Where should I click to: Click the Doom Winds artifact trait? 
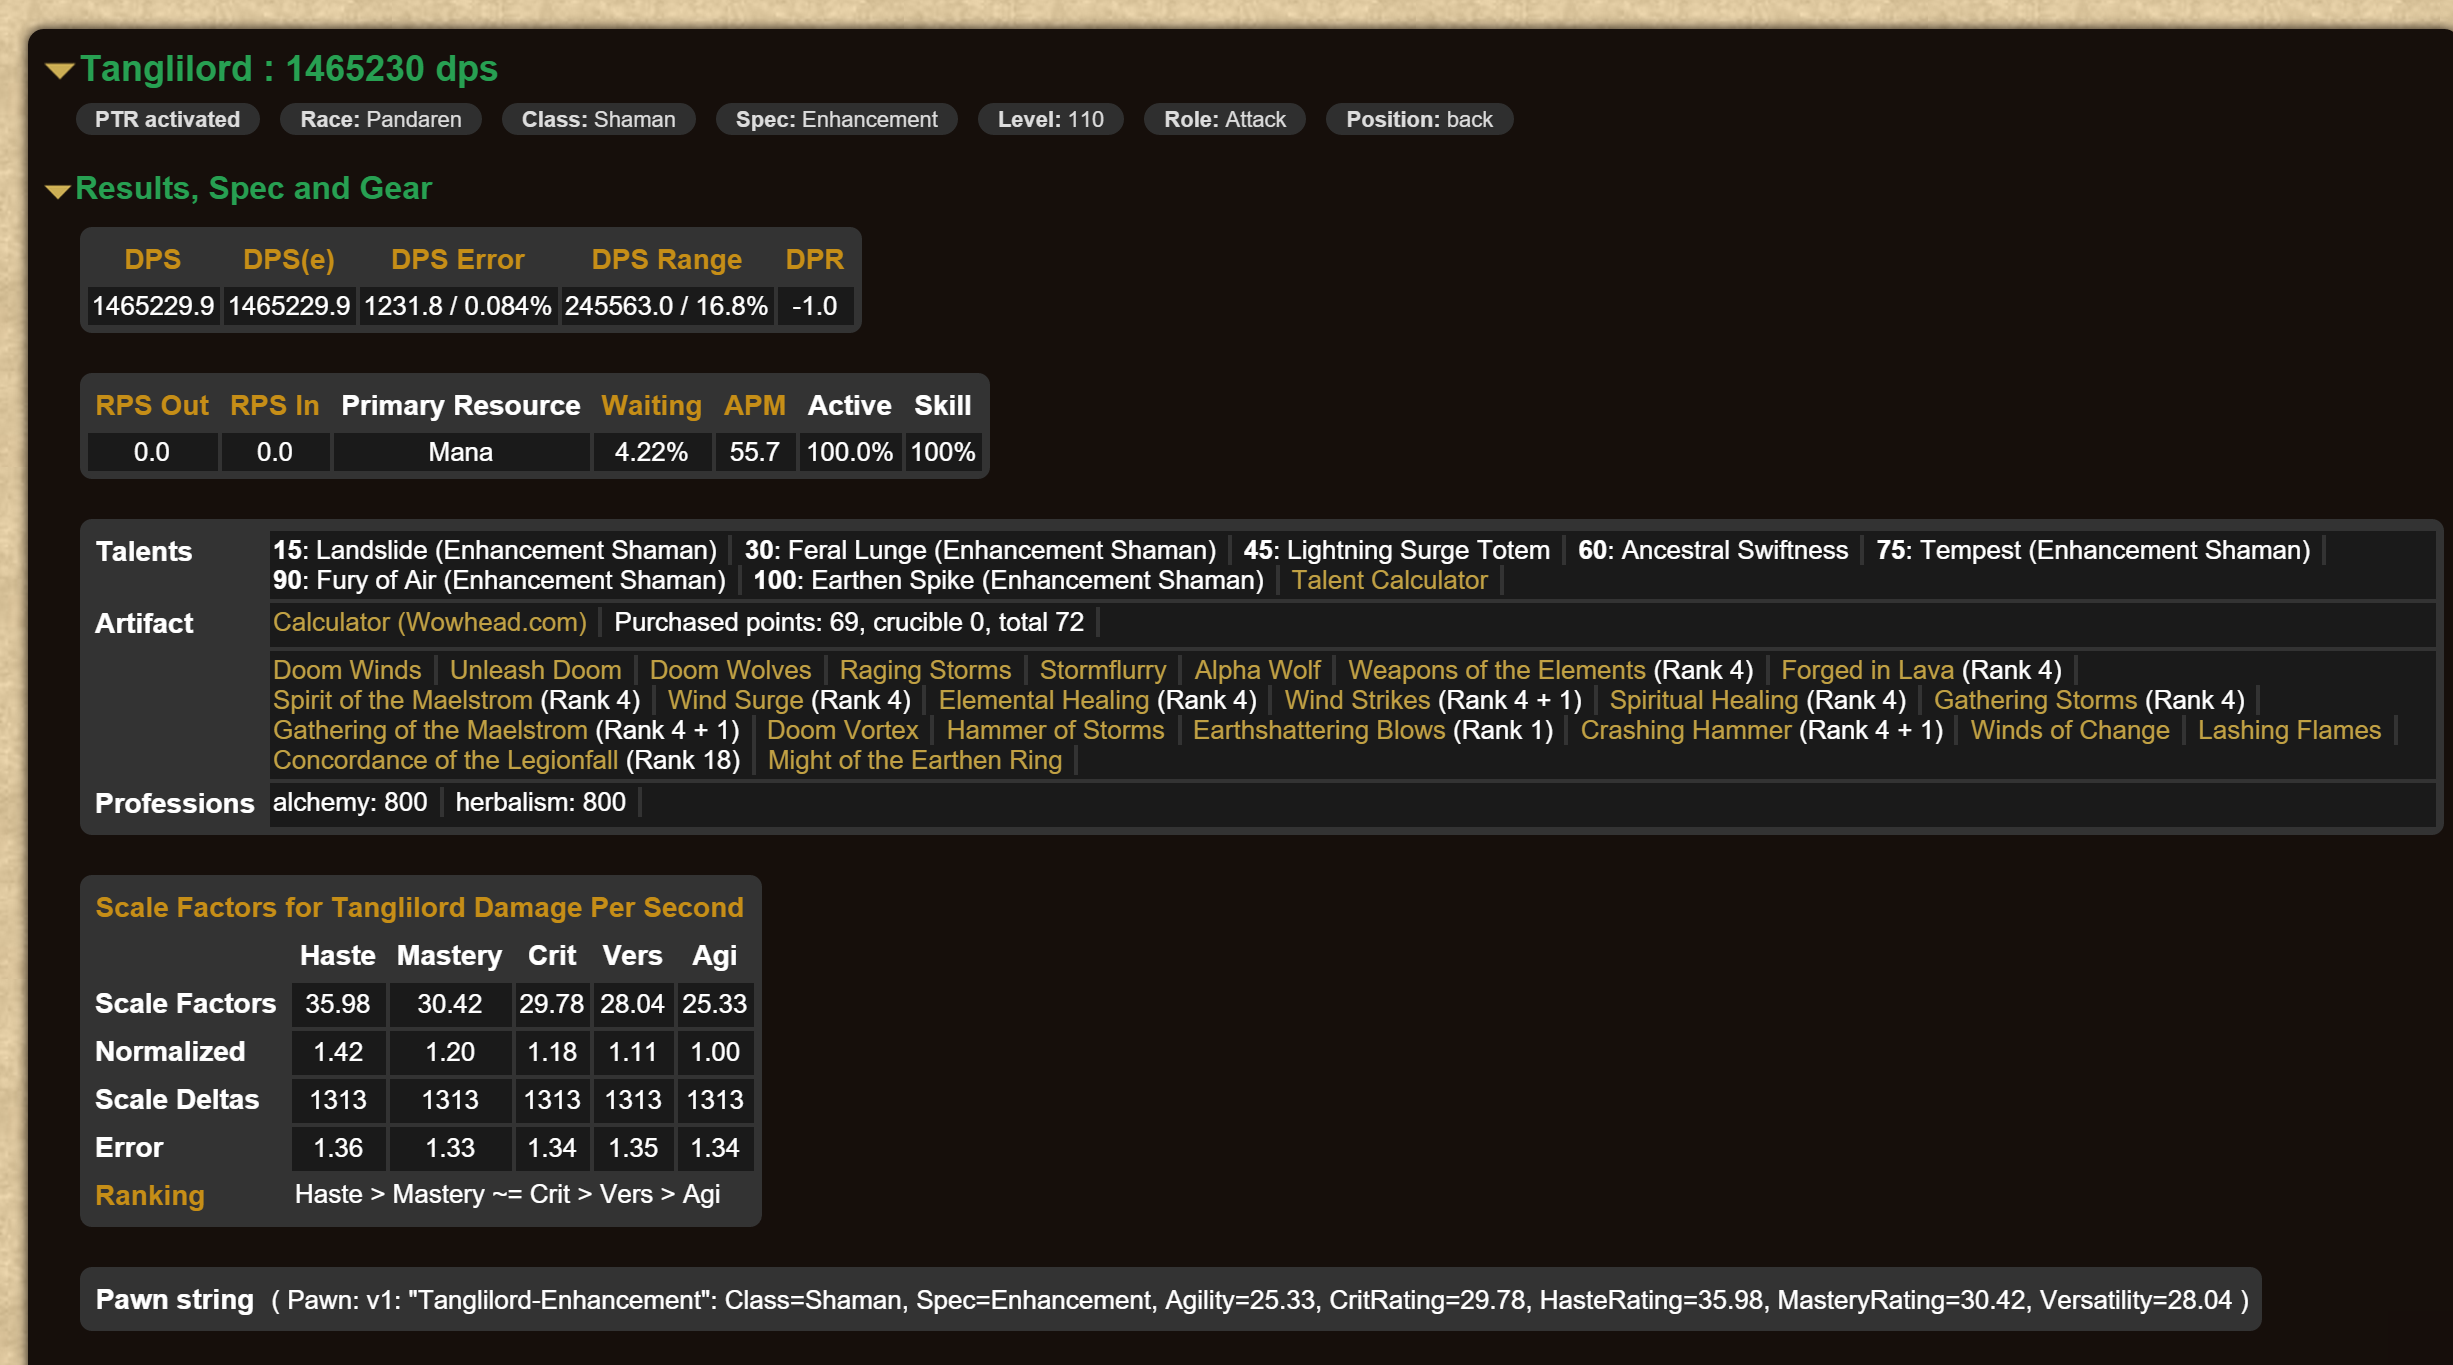(x=346, y=670)
